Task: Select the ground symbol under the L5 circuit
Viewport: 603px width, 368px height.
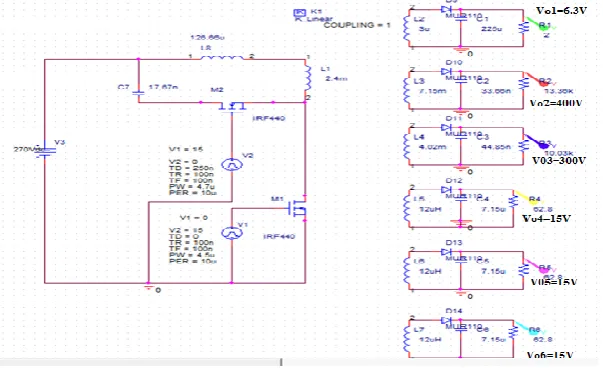Action: 461,223
